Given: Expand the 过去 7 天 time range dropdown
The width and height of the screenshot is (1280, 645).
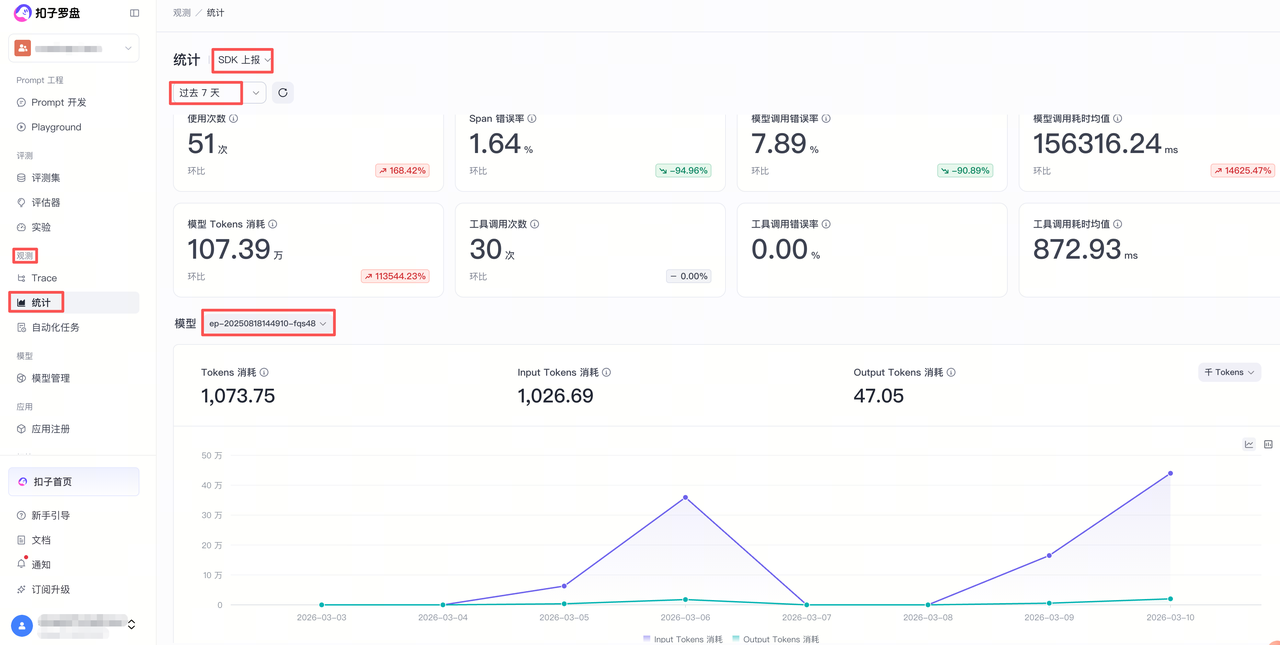Looking at the screenshot, I should click(x=218, y=93).
